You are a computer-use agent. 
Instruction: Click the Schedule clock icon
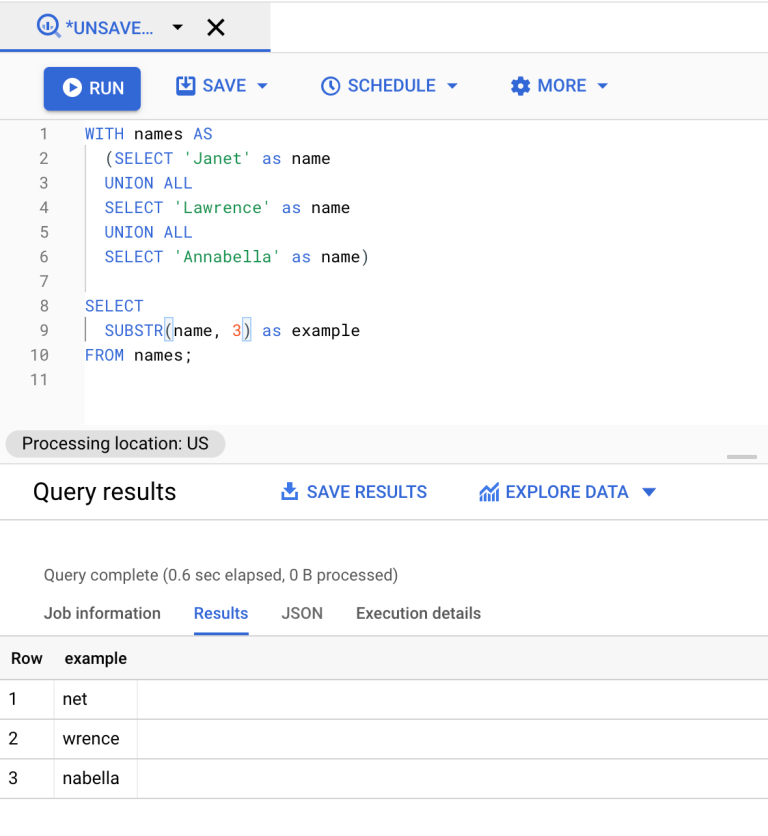click(x=331, y=86)
